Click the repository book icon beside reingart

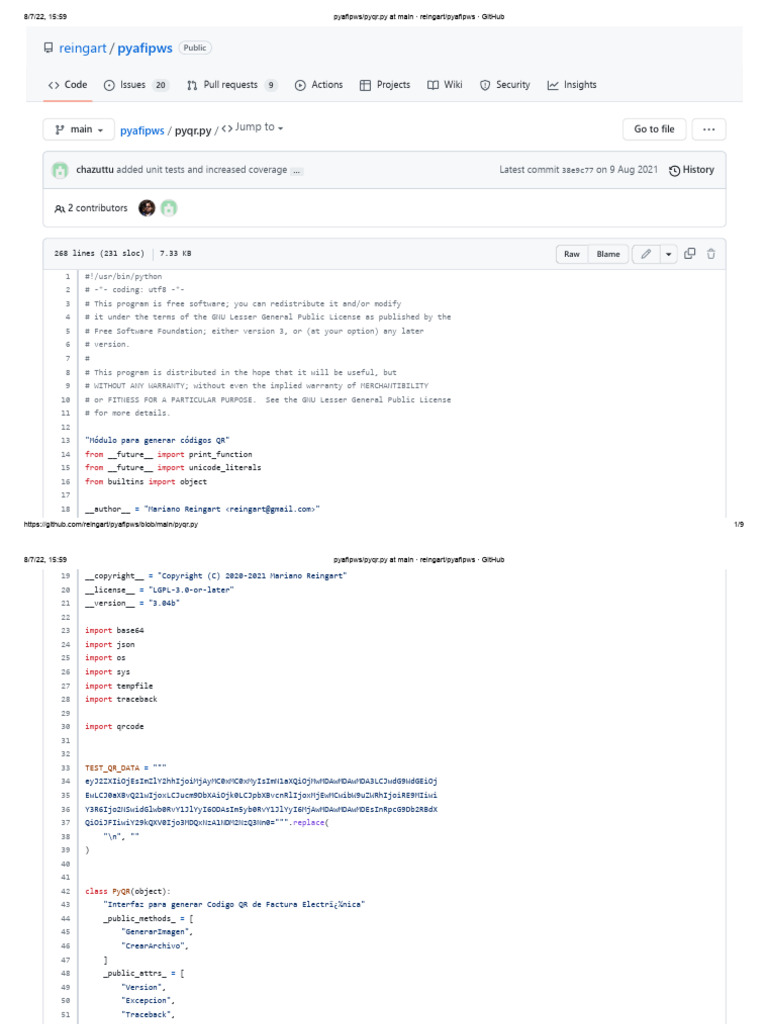[x=48, y=48]
